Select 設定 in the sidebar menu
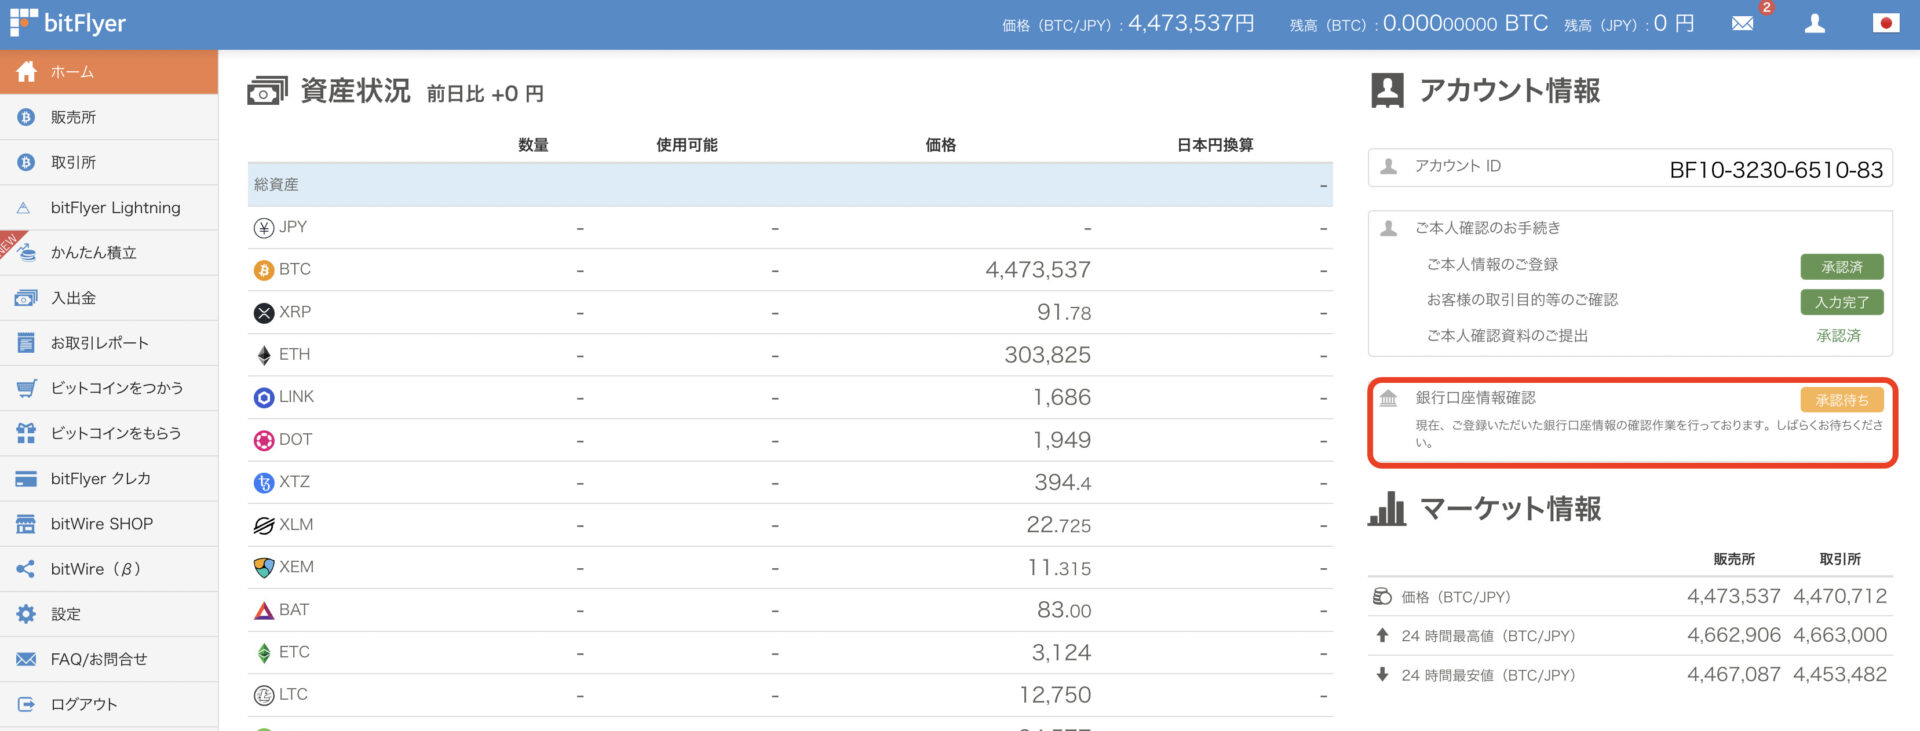Image resolution: width=1920 pixels, height=731 pixels. pos(109,614)
